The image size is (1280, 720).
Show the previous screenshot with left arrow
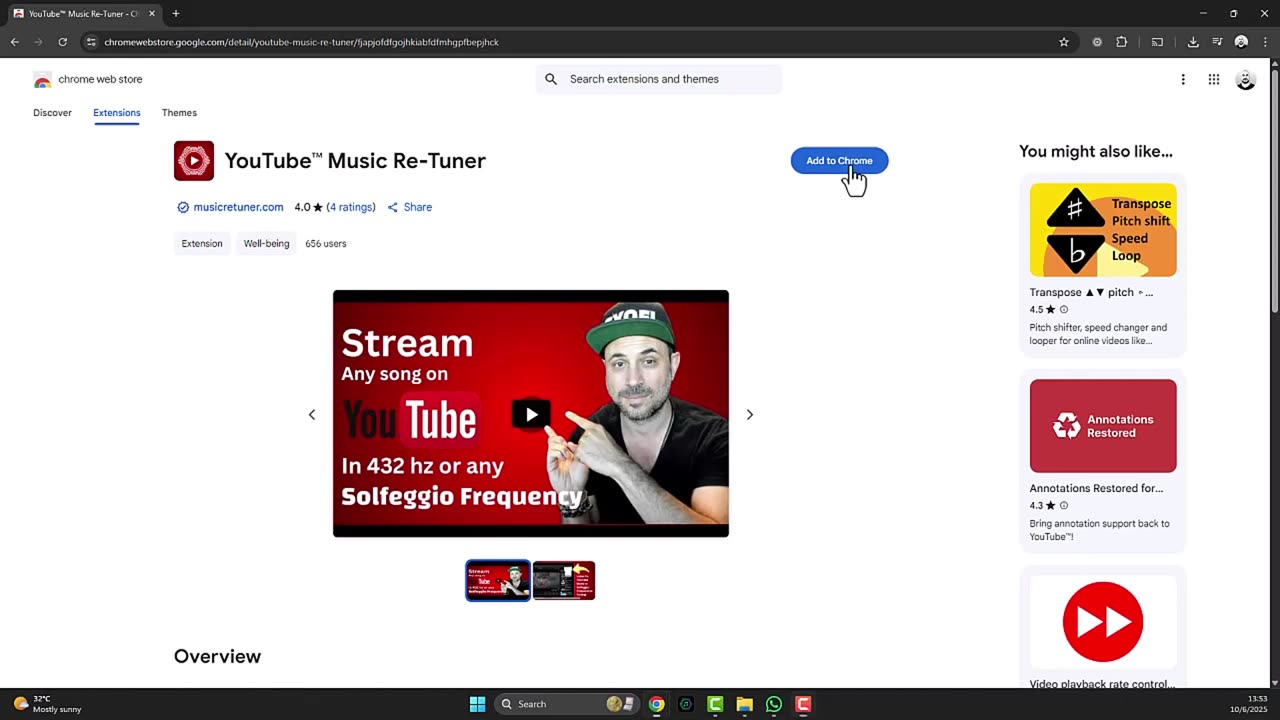click(x=312, y=414)
